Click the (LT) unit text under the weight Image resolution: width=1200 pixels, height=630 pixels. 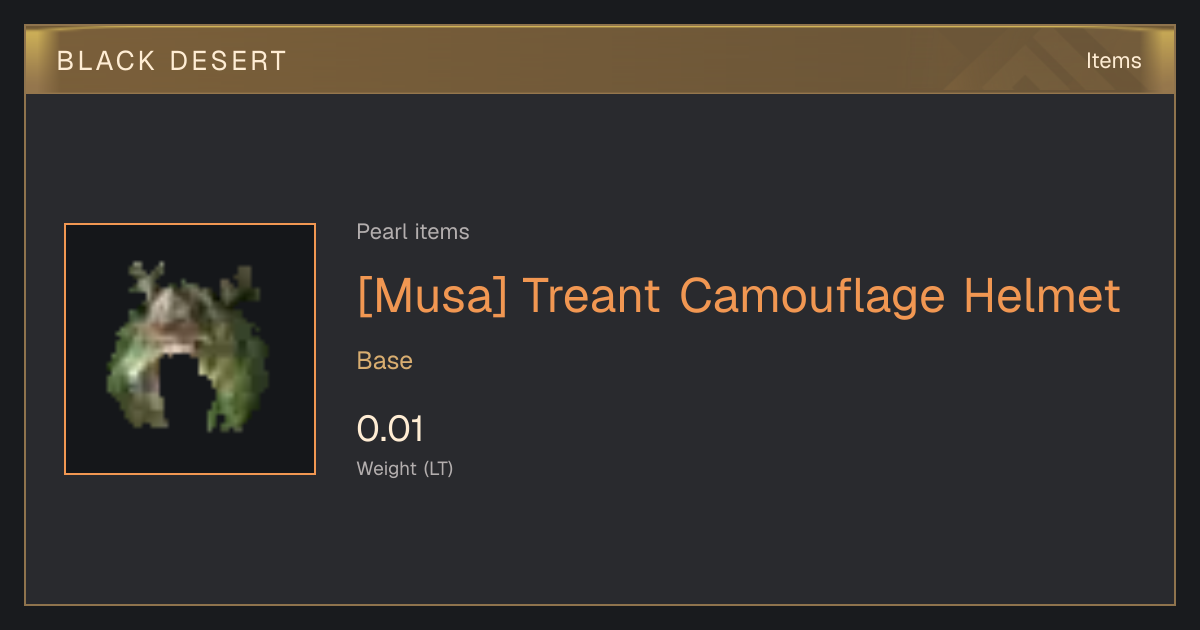click(x=438, y=468)
